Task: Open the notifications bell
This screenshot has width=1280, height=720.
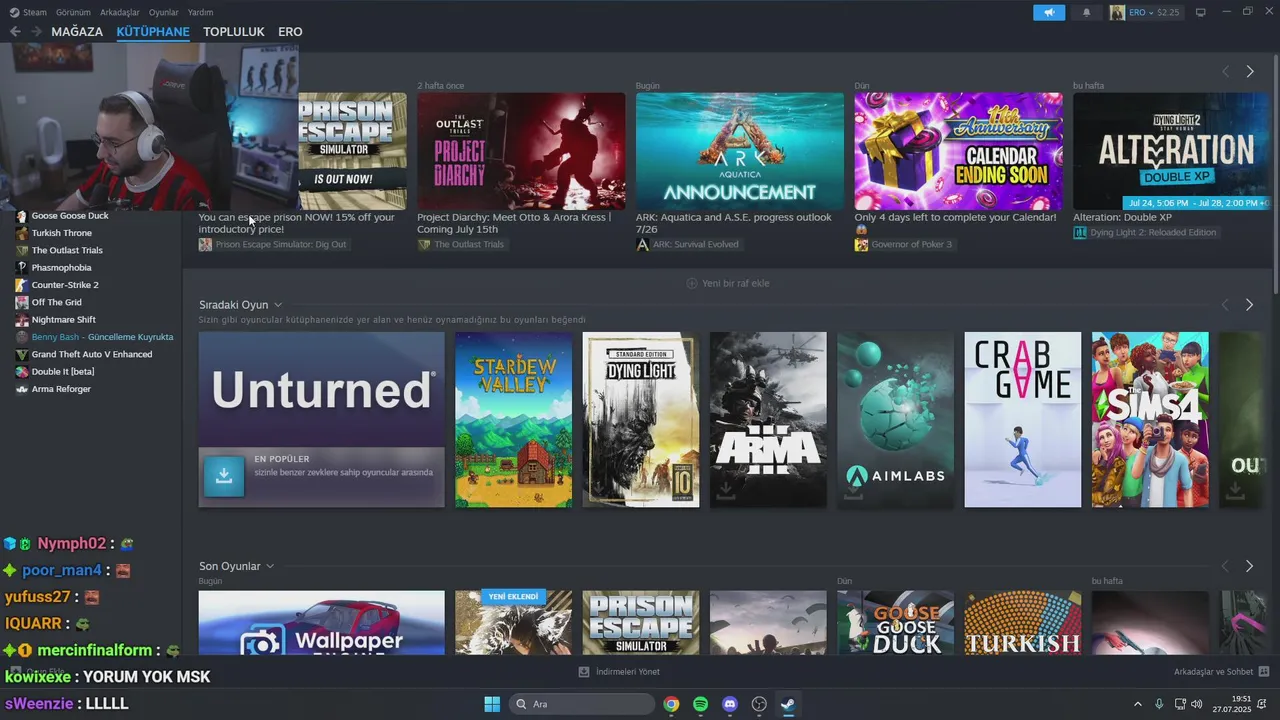Action: click(x=1087, y=12)
